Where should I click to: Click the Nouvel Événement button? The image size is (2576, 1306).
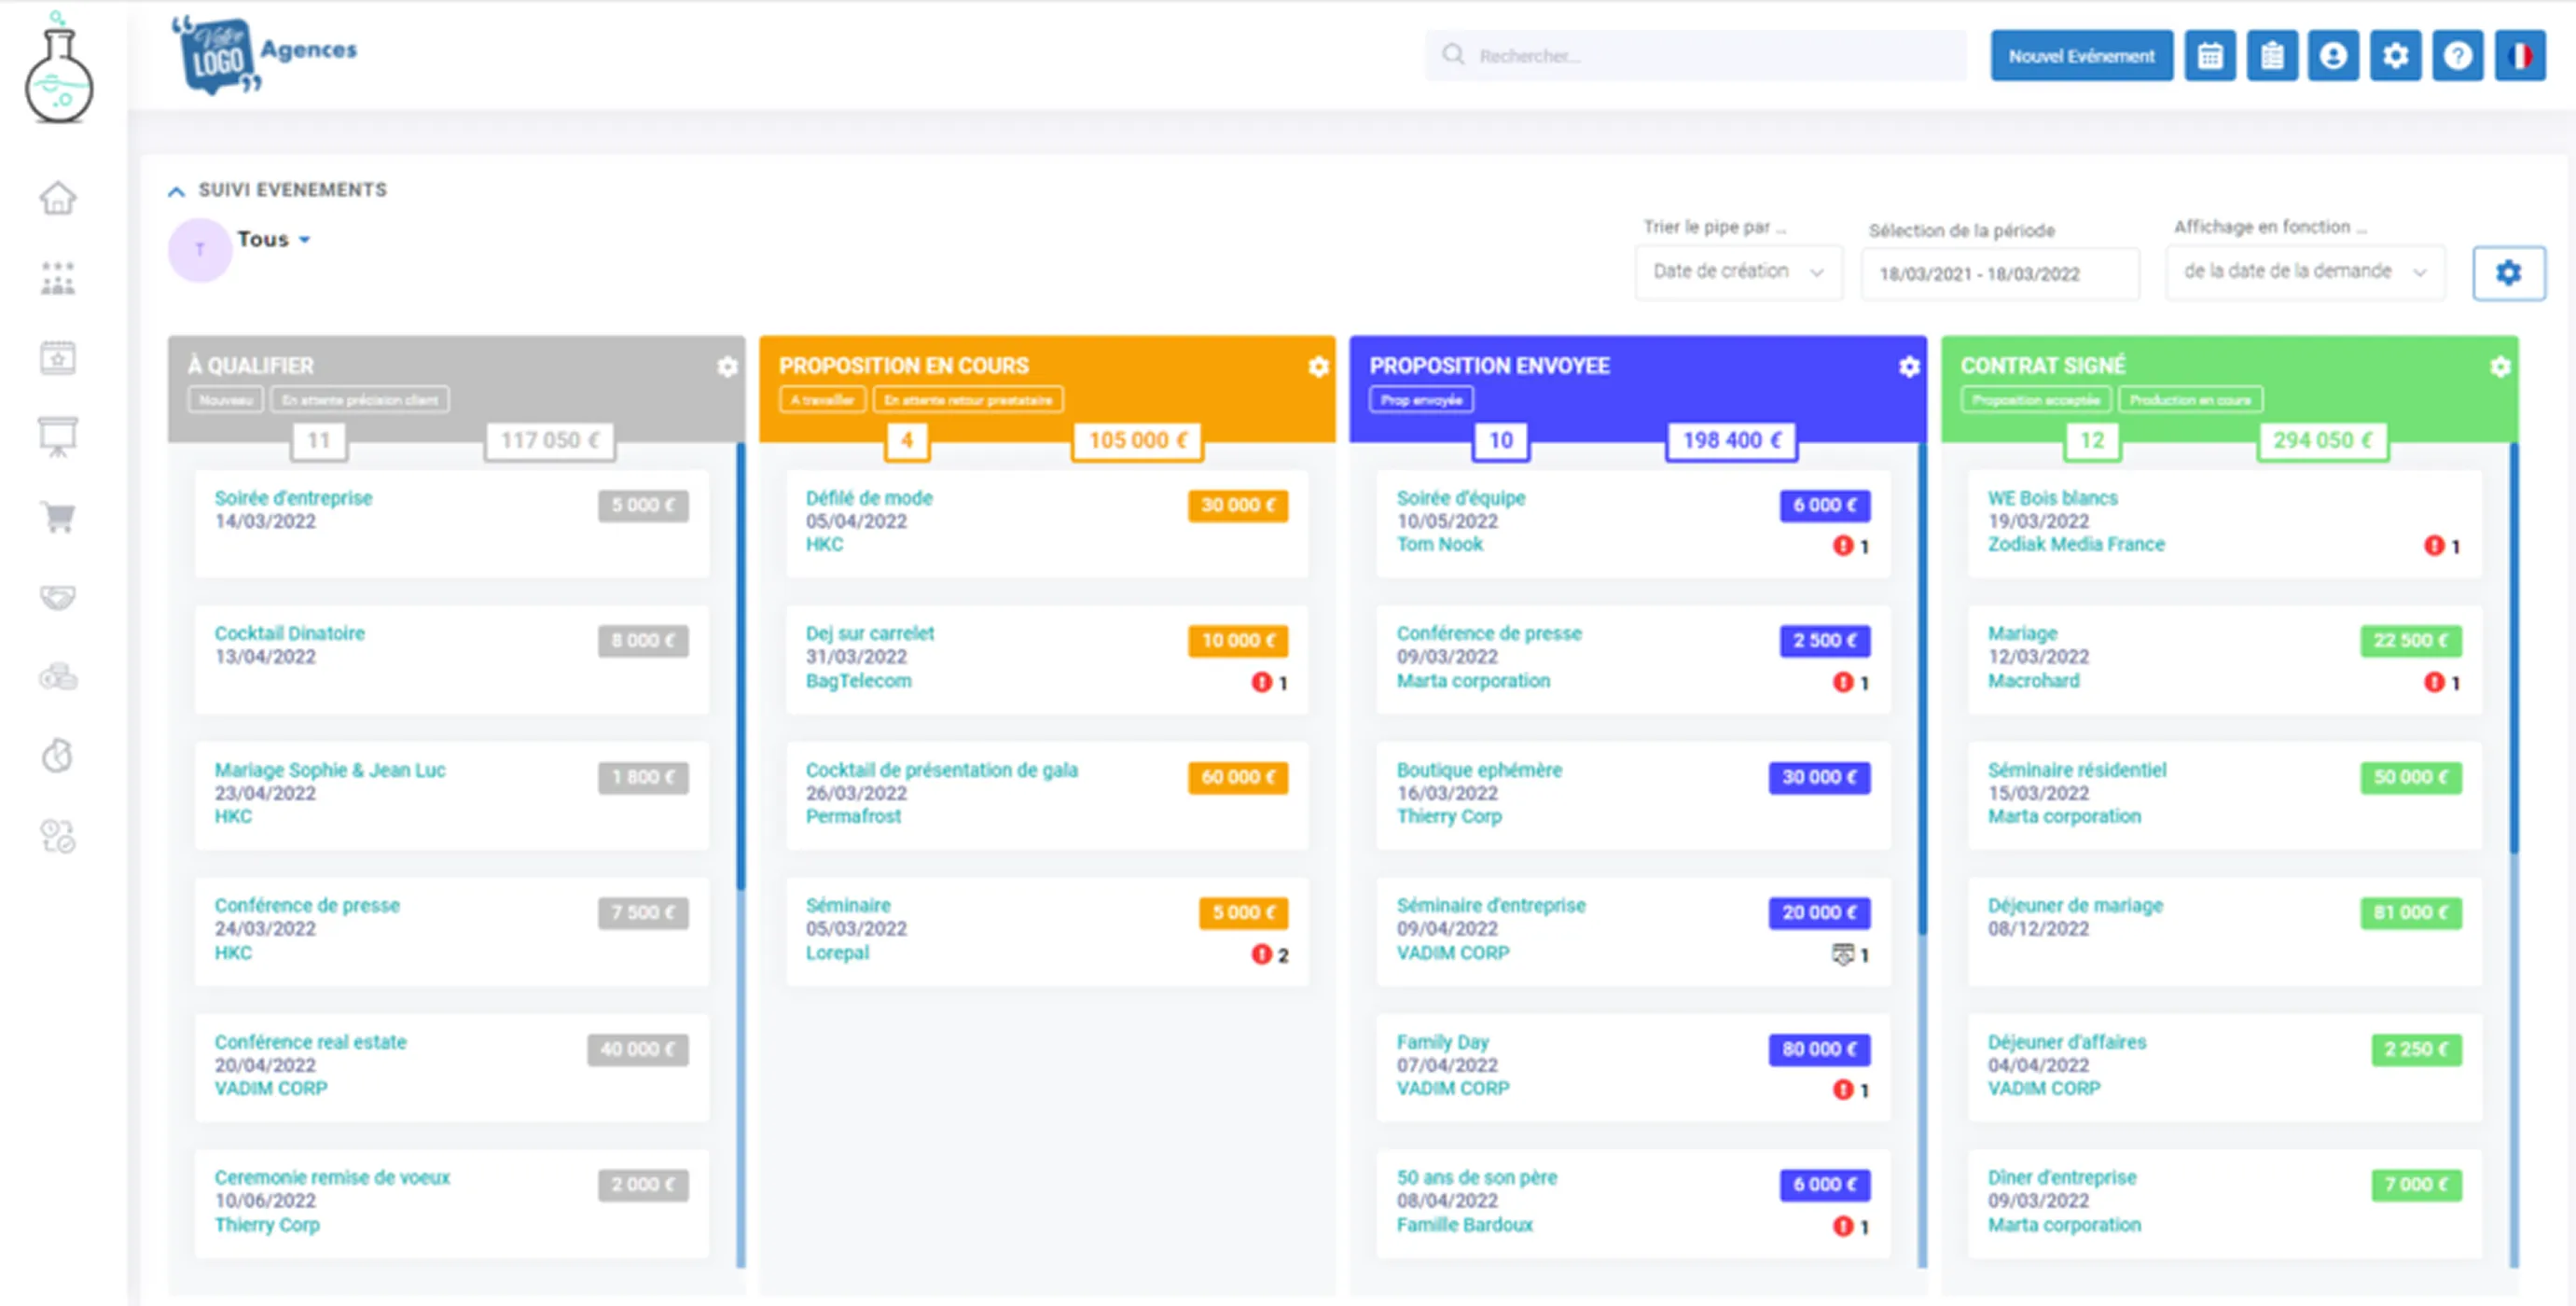click(x=2081, y=56)
